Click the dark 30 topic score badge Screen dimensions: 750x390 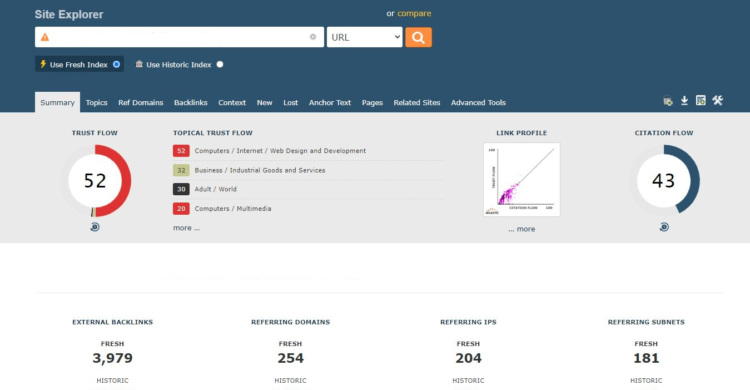[x=181, y=189]
